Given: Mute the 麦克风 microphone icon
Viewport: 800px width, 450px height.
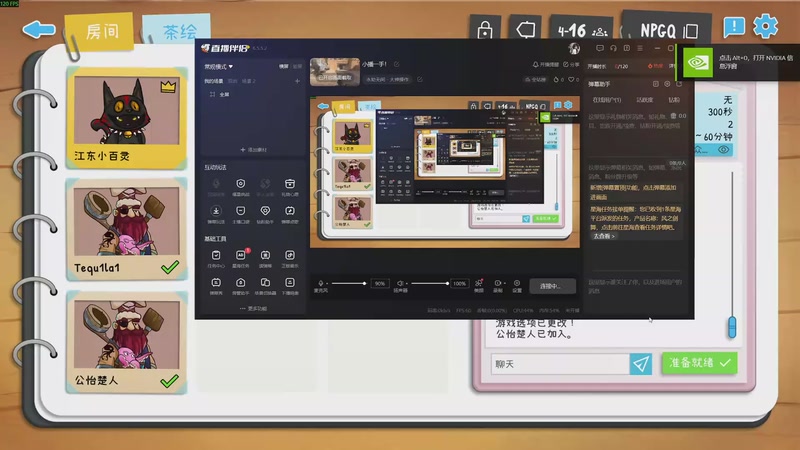Looking at the screenshot, I should pos(320,283).
